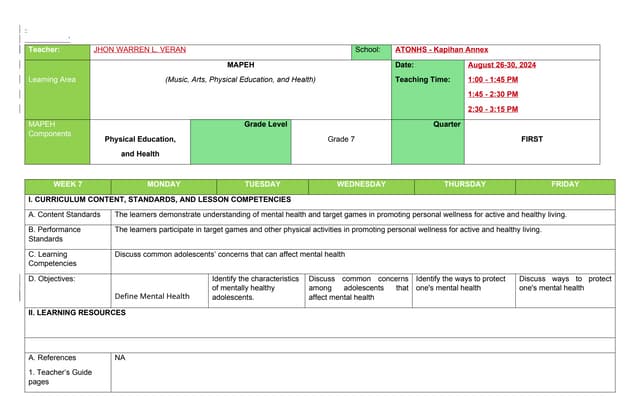Select the date August 26-30, 2024
This screenshot has height=419, width=640.
(502, 65)
